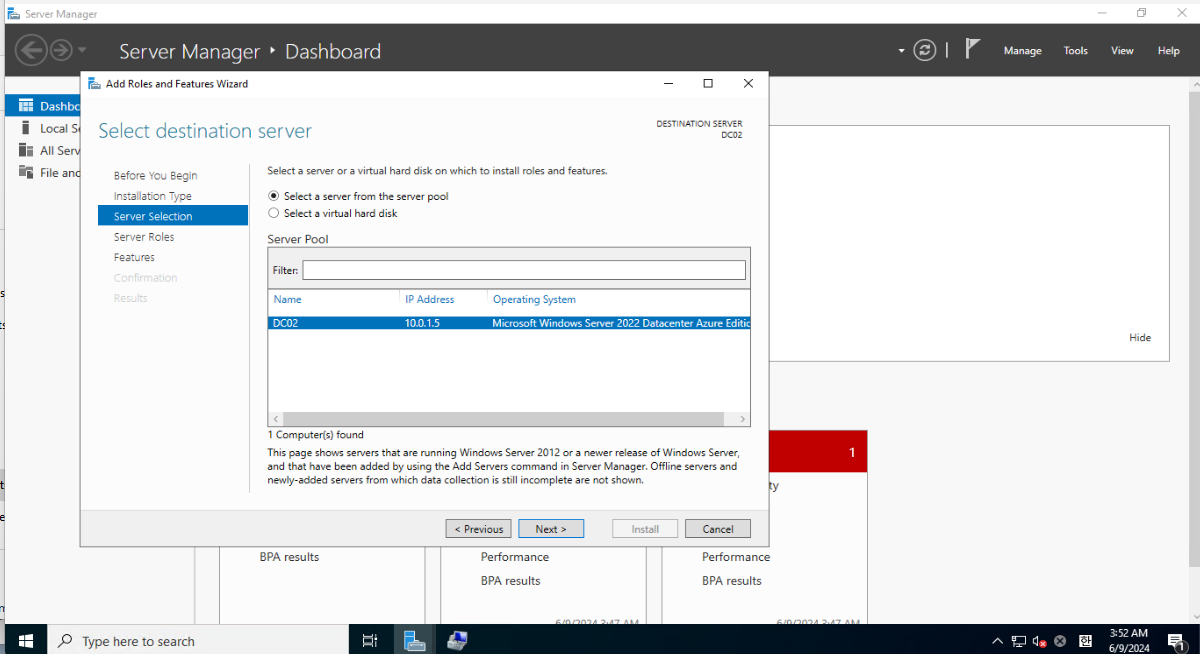Image resolution: width=1200 pixels, height=654 pixels.
Task: Open Task View from the taskbar
Action: click(369, 640)
